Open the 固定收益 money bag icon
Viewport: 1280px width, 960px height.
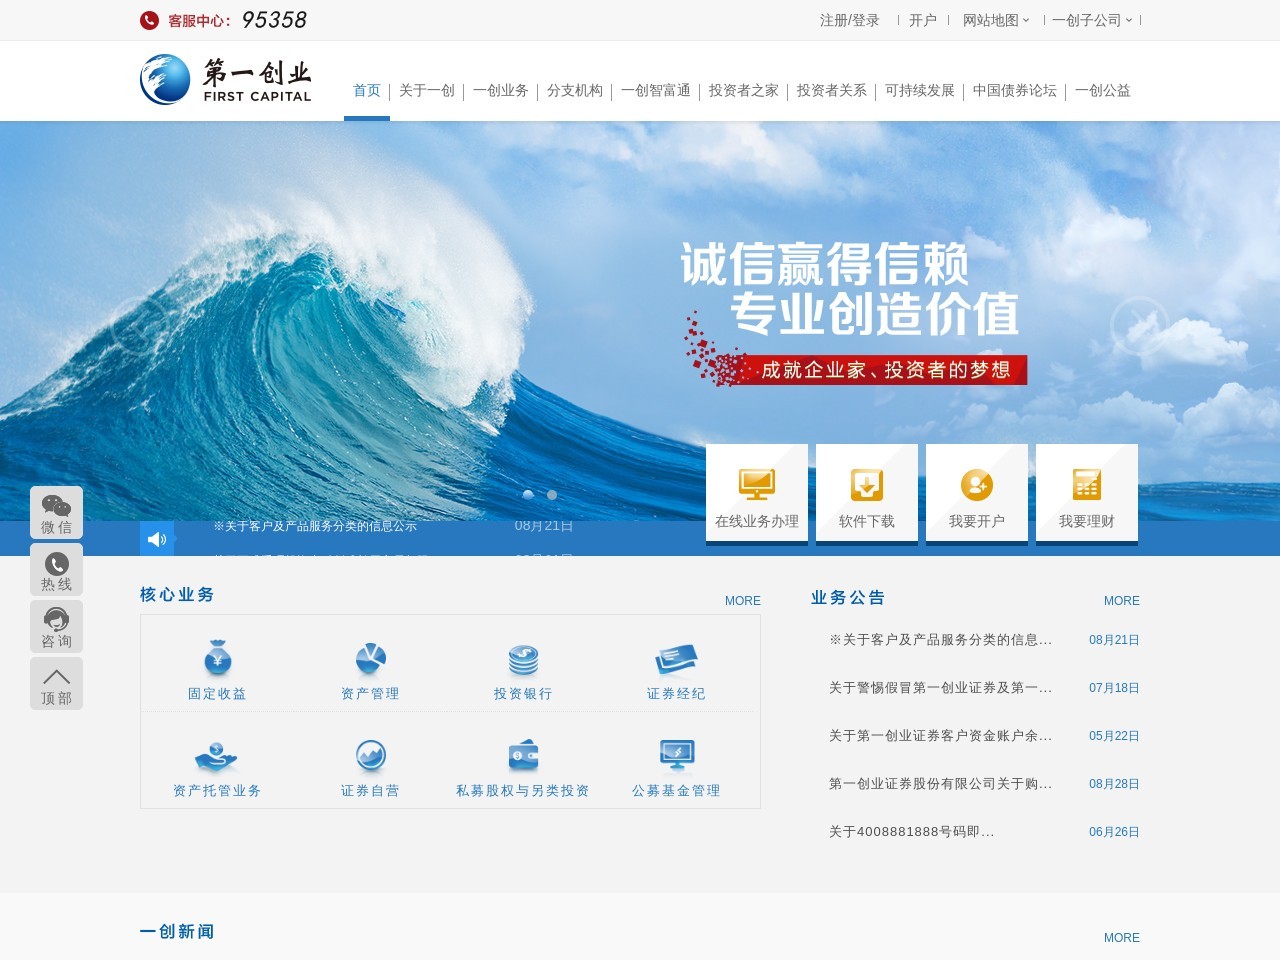(217, 660)
